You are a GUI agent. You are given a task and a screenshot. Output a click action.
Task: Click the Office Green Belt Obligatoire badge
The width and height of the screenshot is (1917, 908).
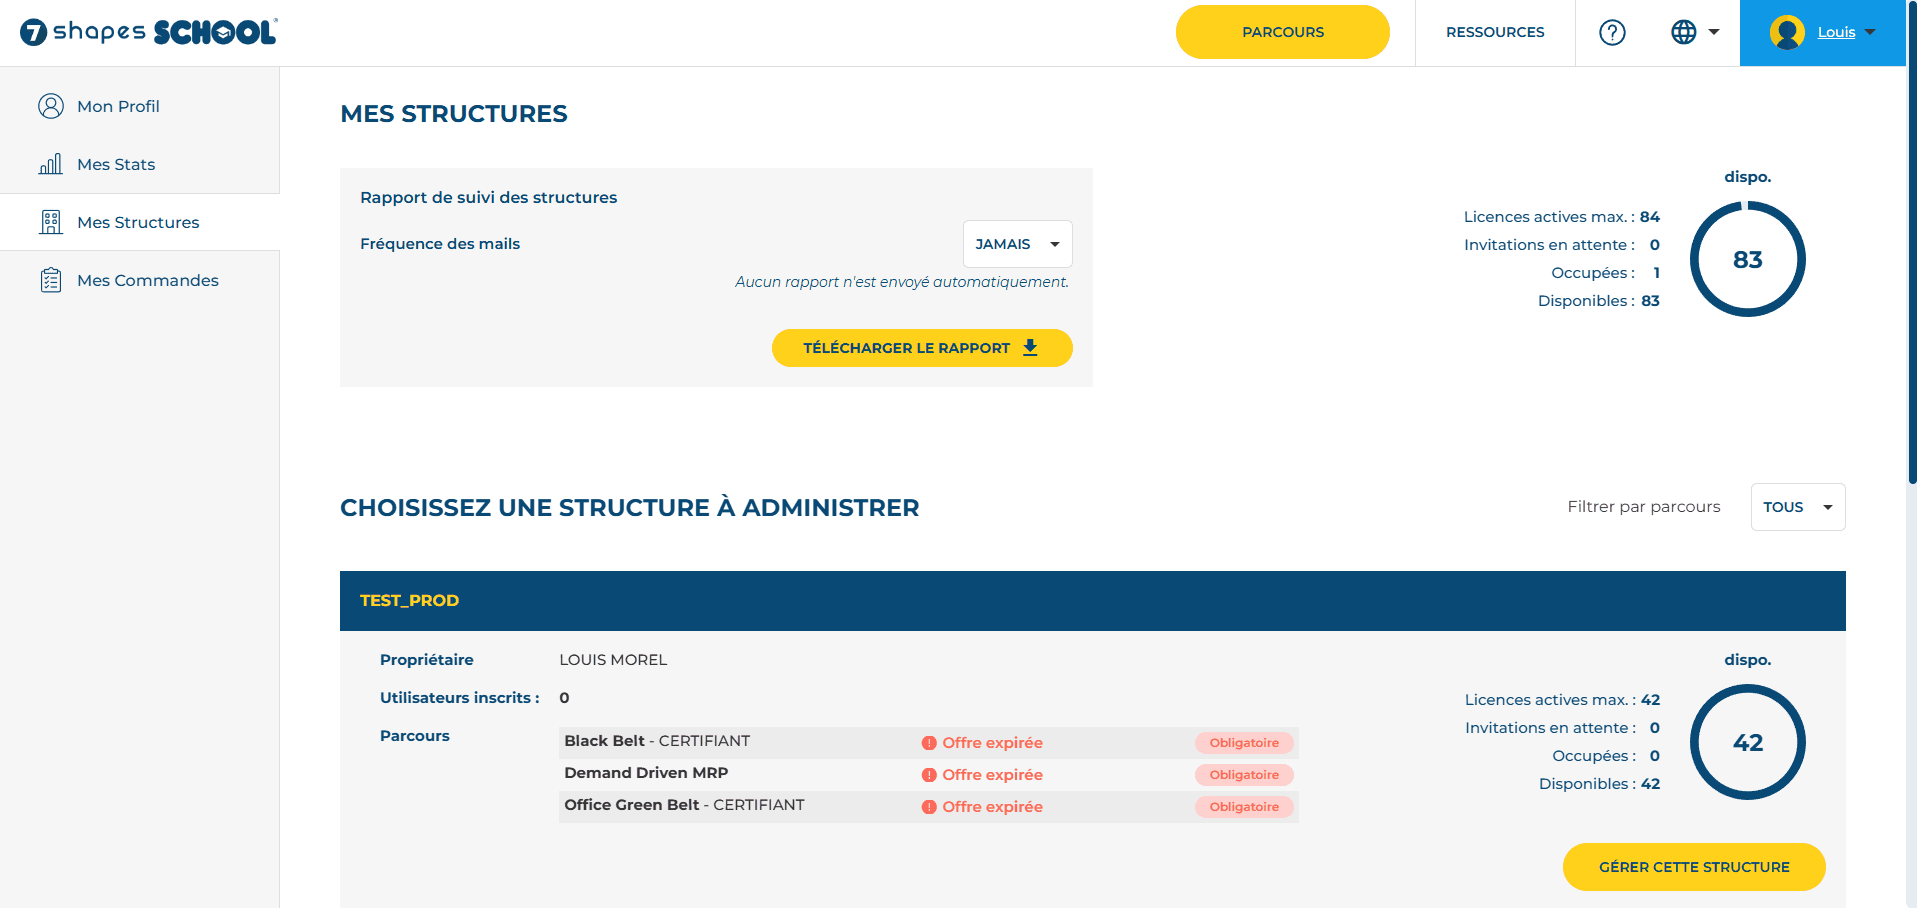[x=1244, y=807]
